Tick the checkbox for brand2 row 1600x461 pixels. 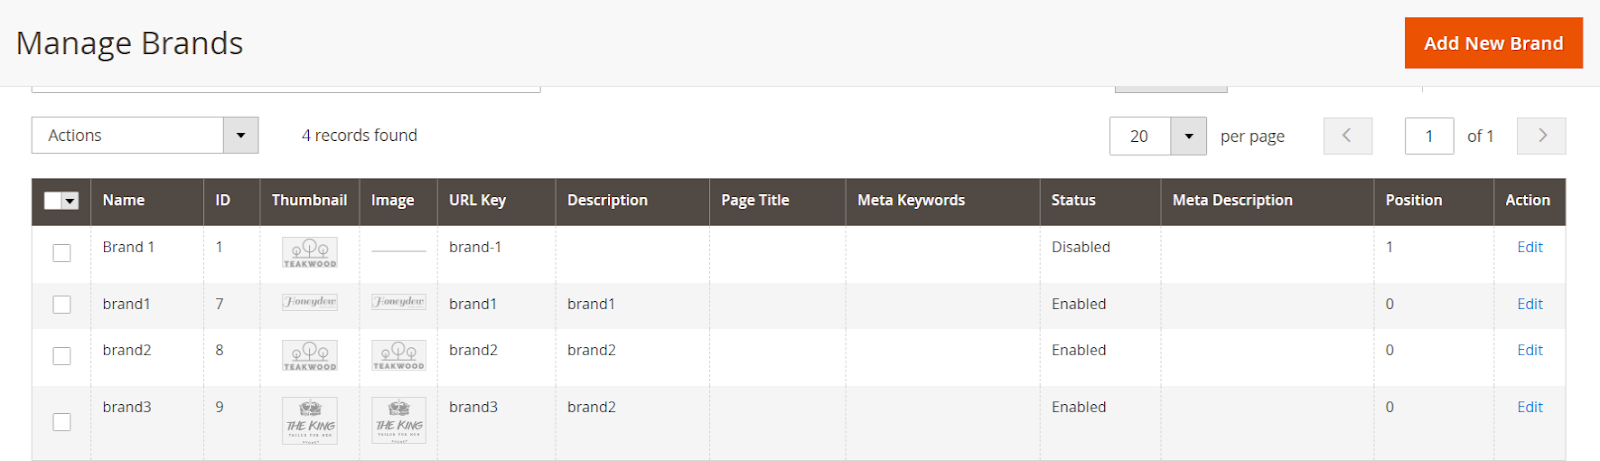tap(62, 356)
